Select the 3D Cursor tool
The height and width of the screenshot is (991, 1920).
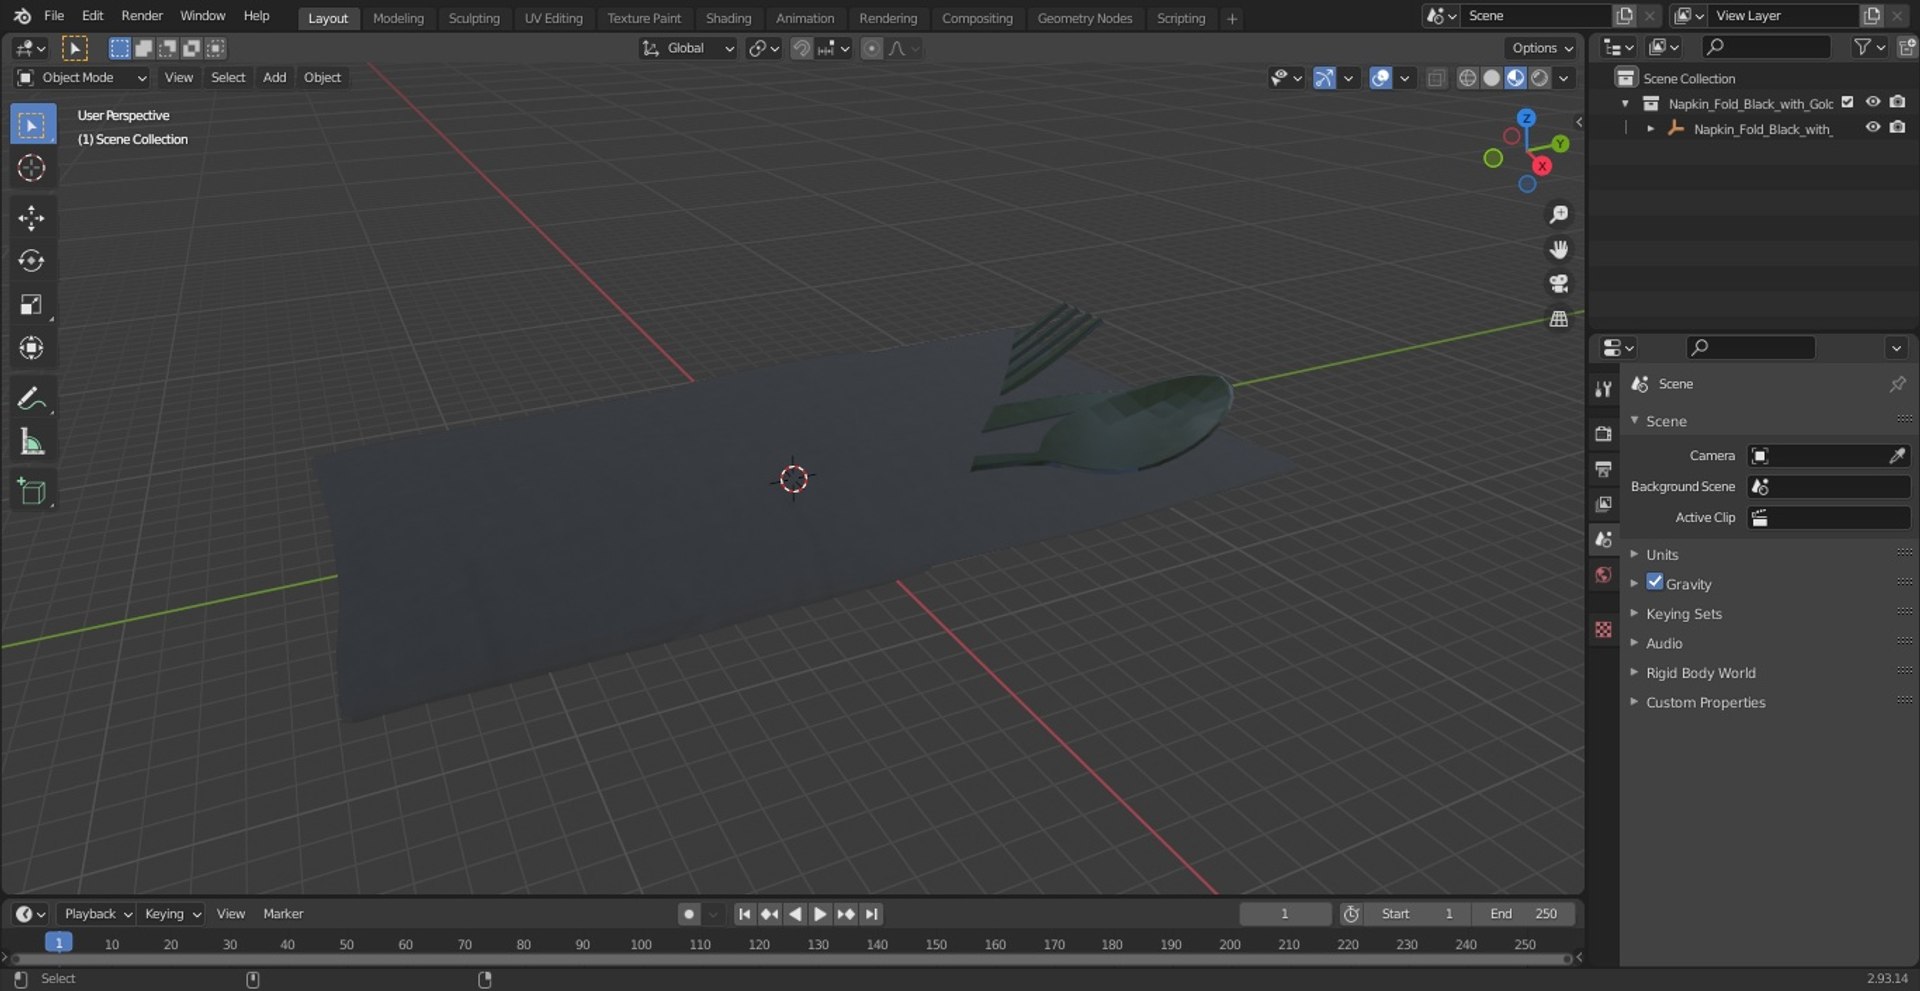(x=31, y=168)
